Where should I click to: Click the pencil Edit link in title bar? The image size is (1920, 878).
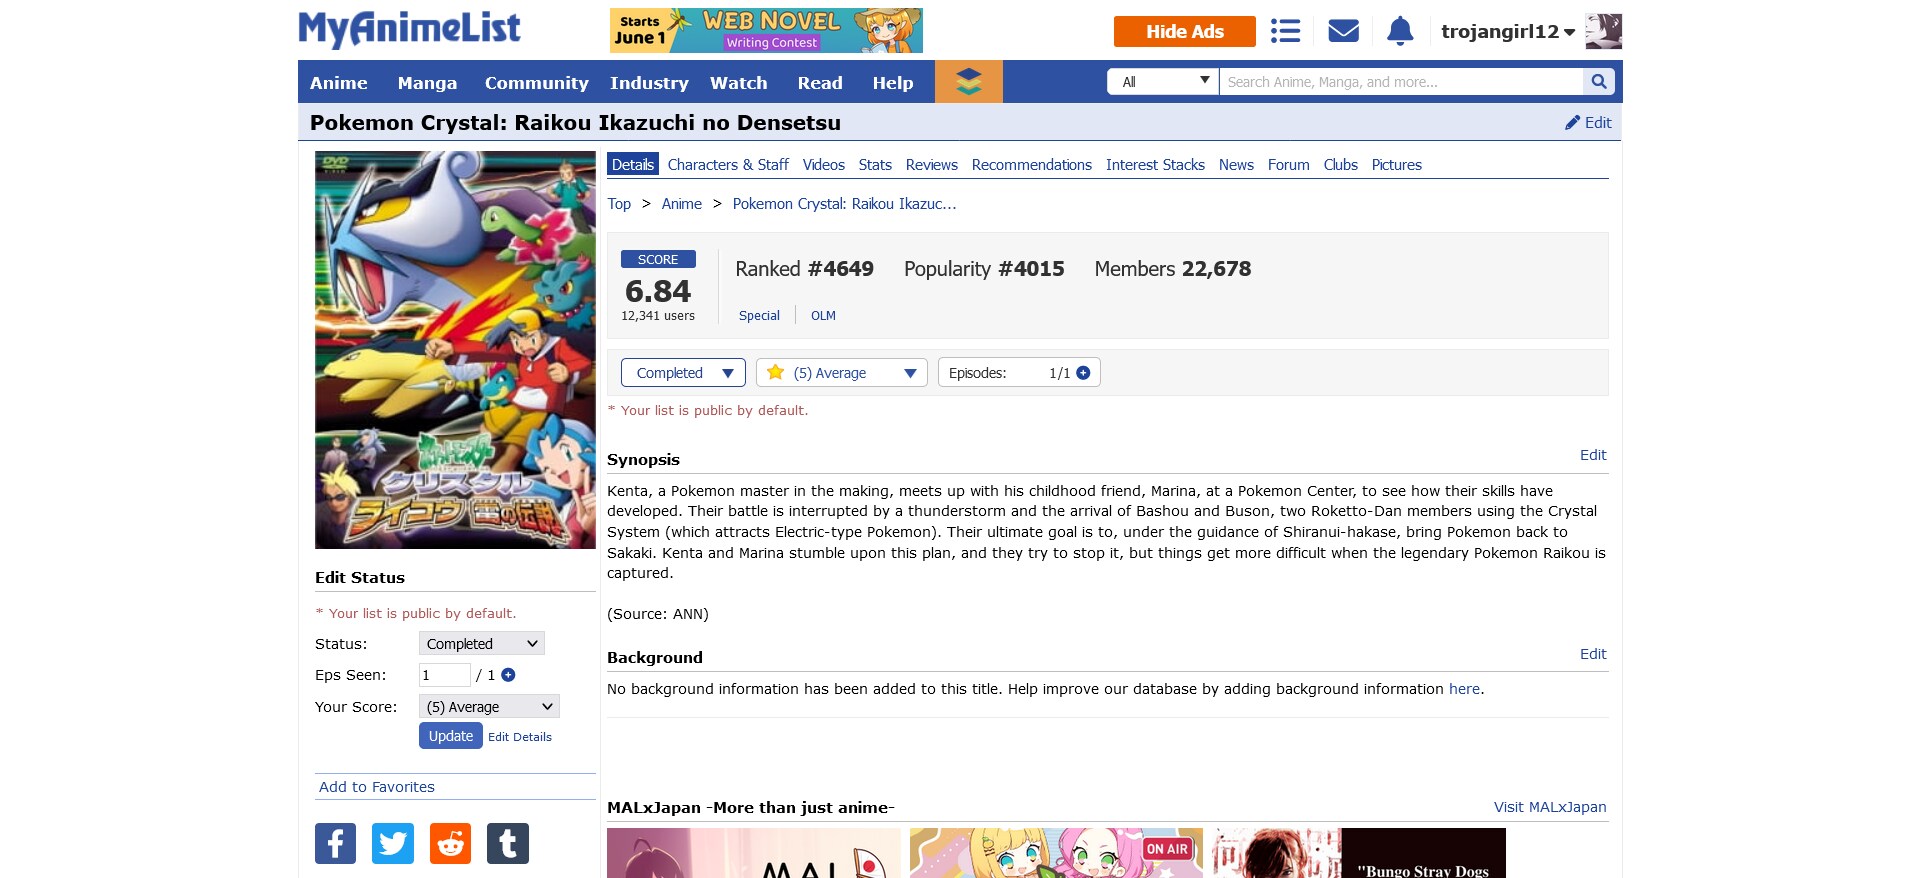pyautogui.click(x=1588, y=122)
